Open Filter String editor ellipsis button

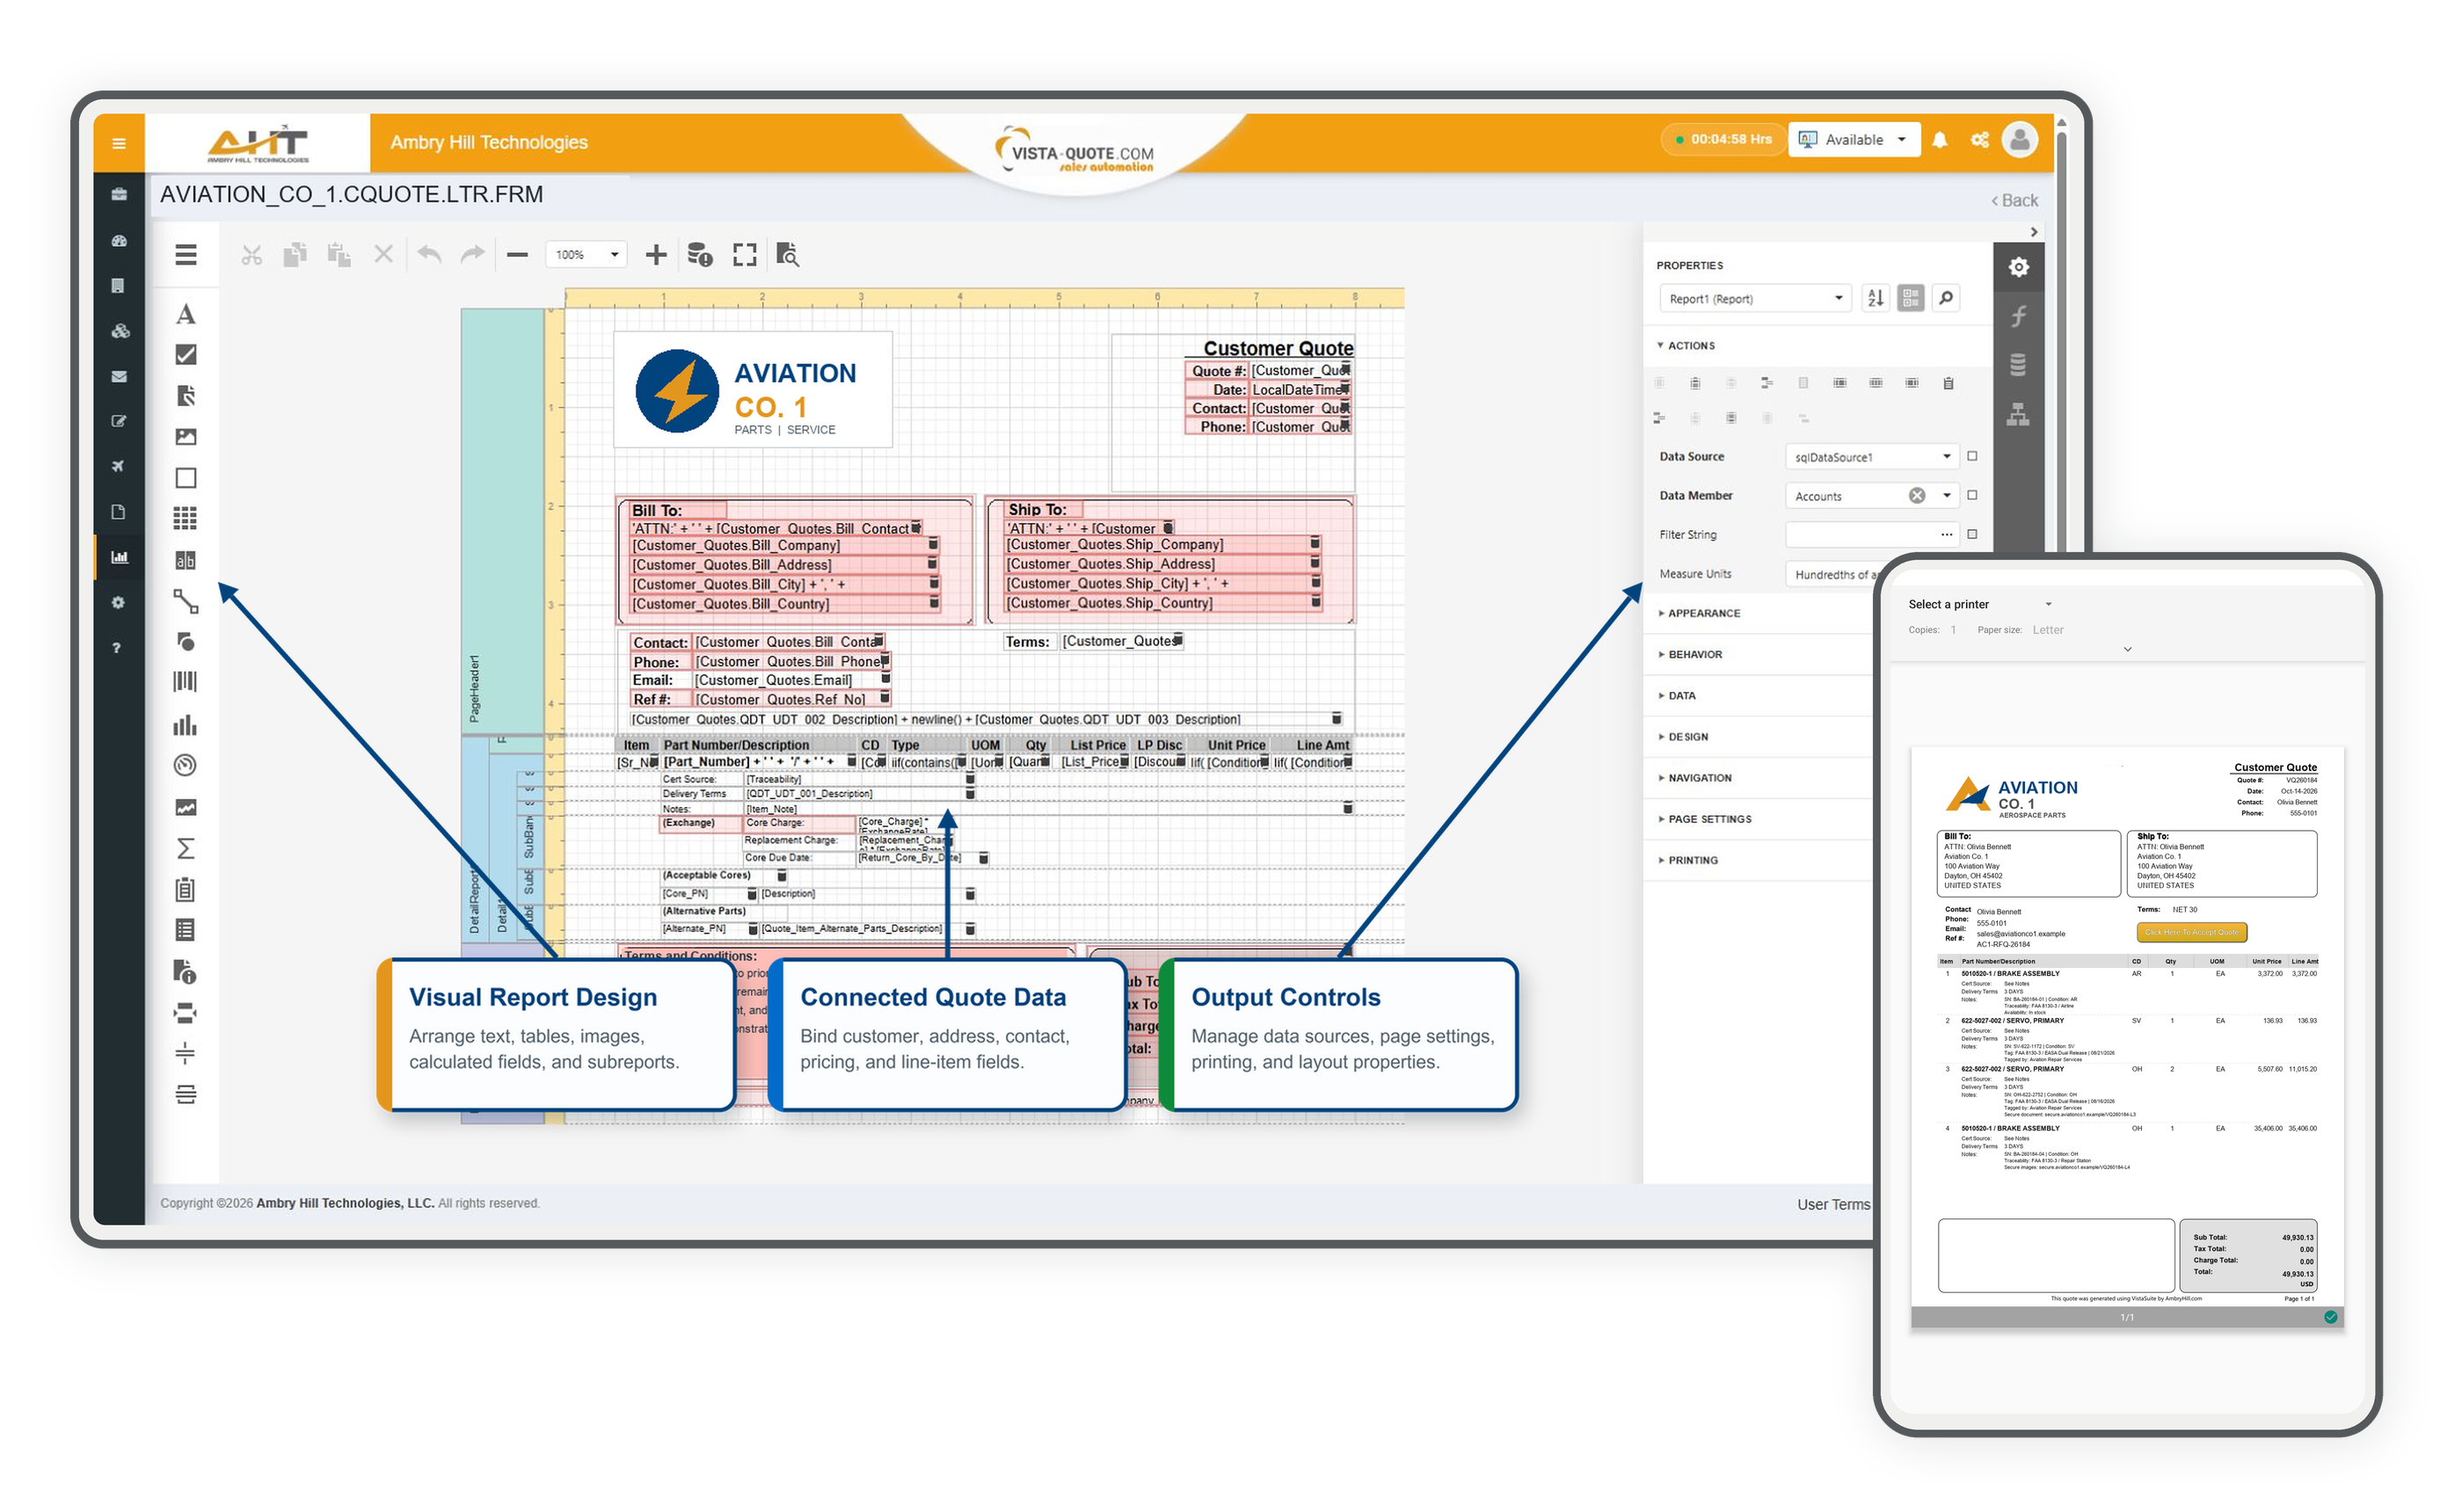pyautogui.click(x=1948, y=535)
